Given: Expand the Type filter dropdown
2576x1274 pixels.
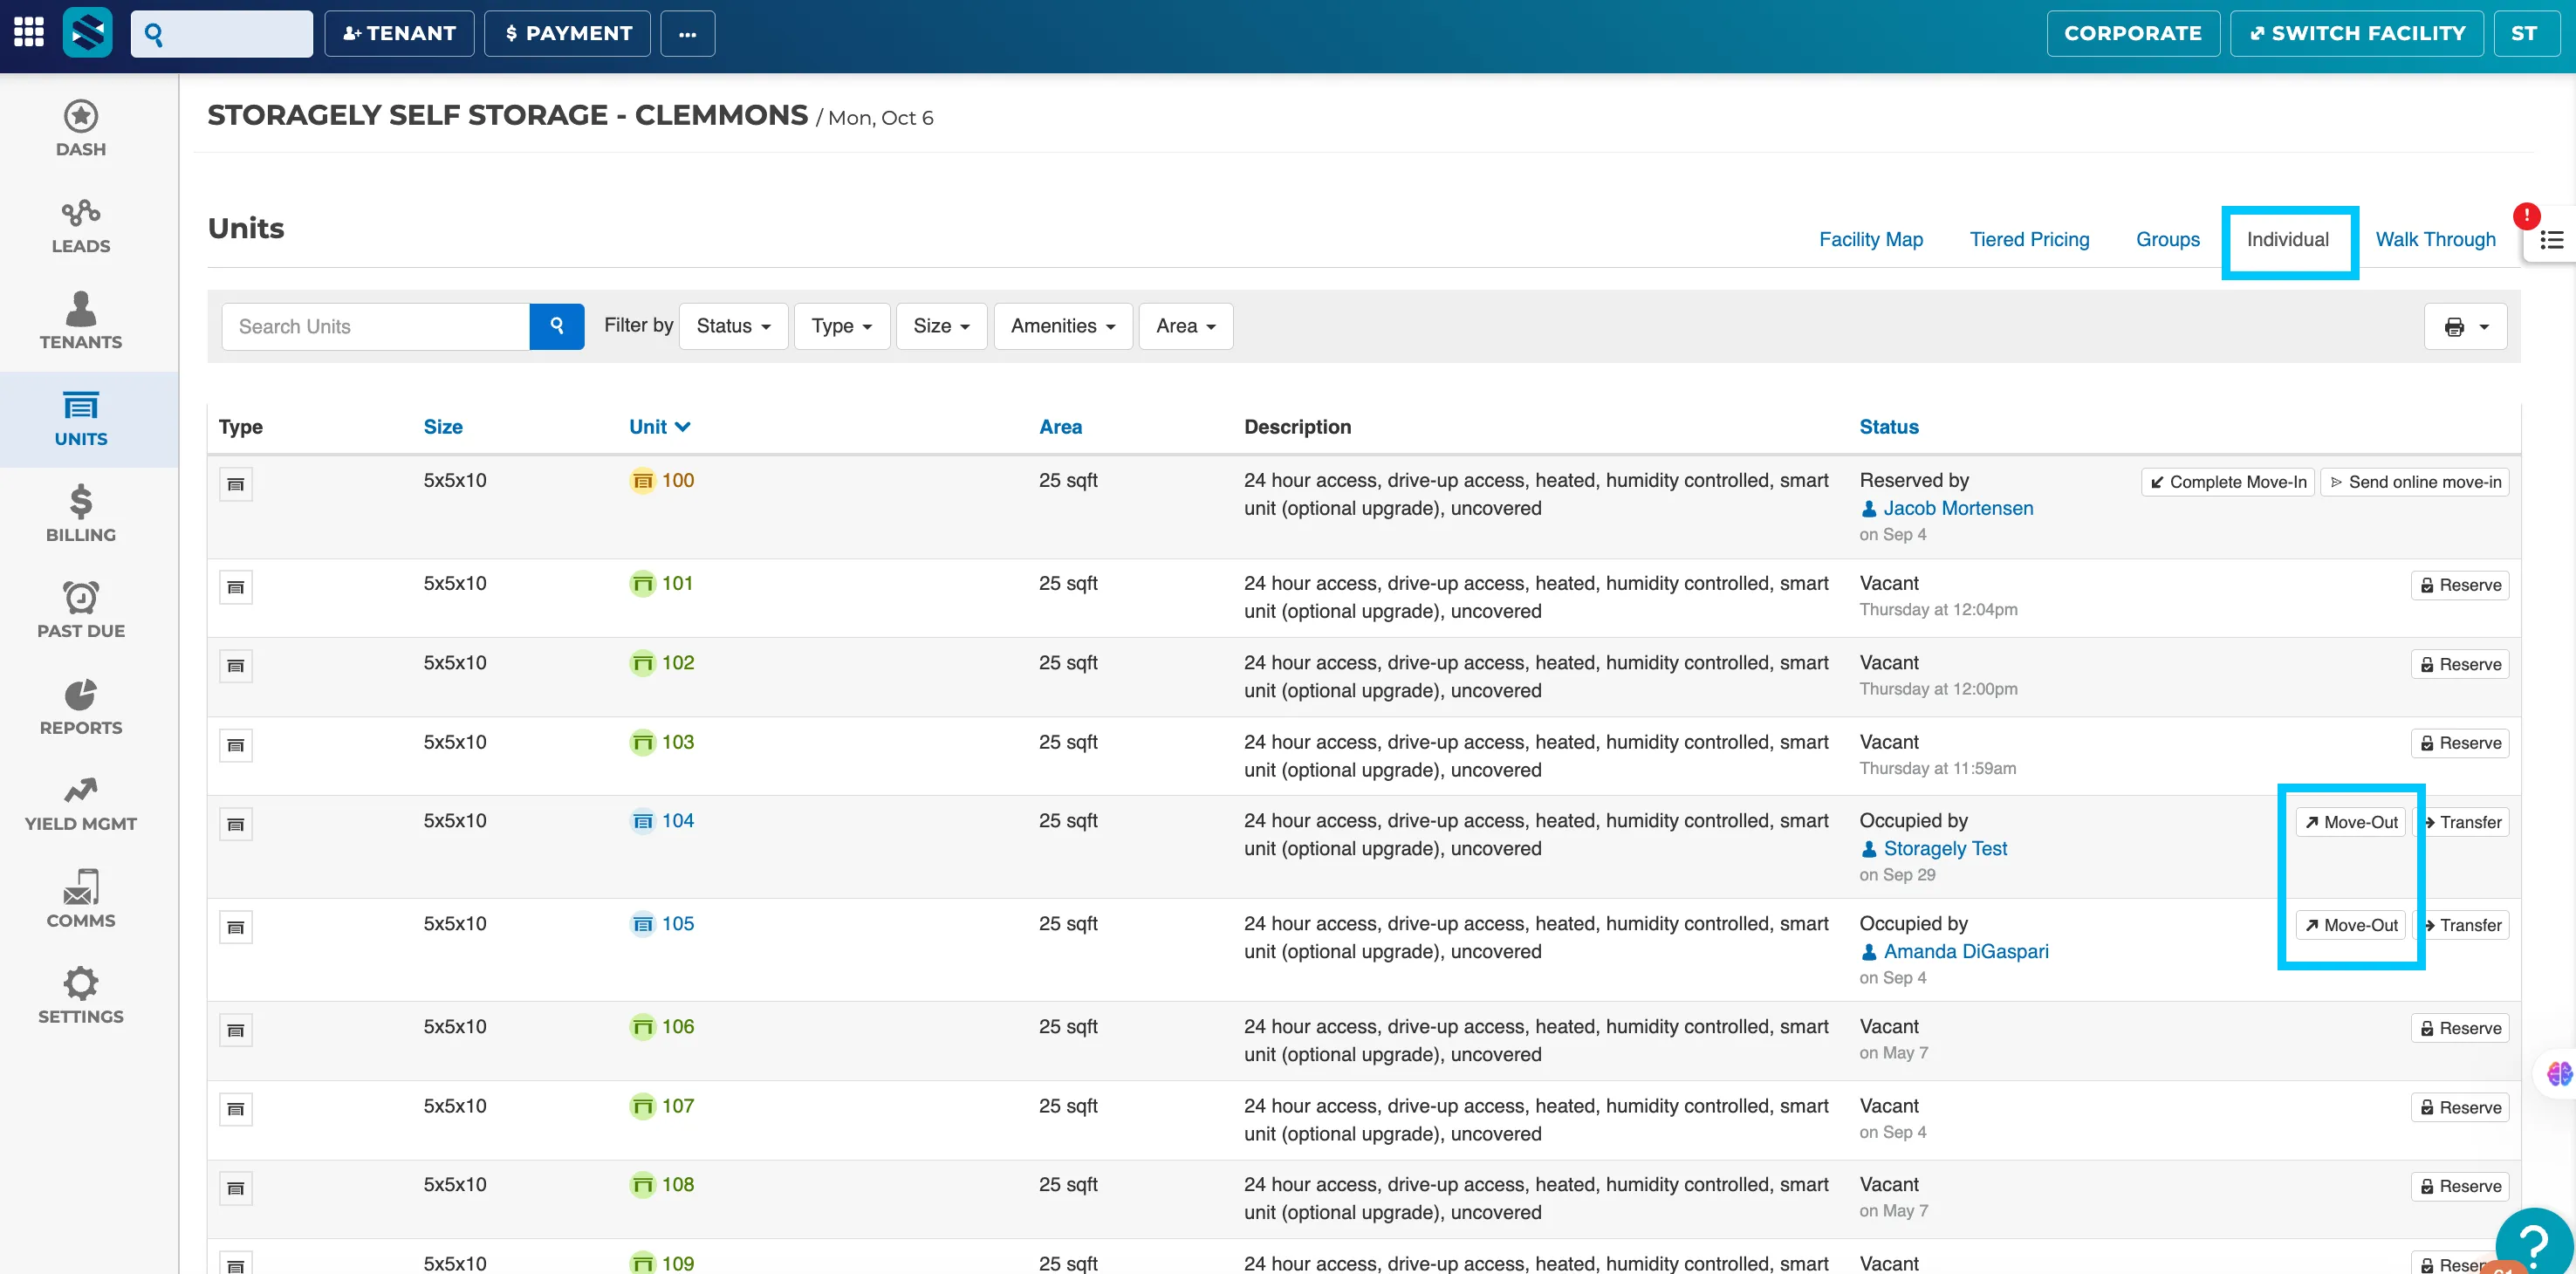Looking at the screenshot, I should coord(842,326).
